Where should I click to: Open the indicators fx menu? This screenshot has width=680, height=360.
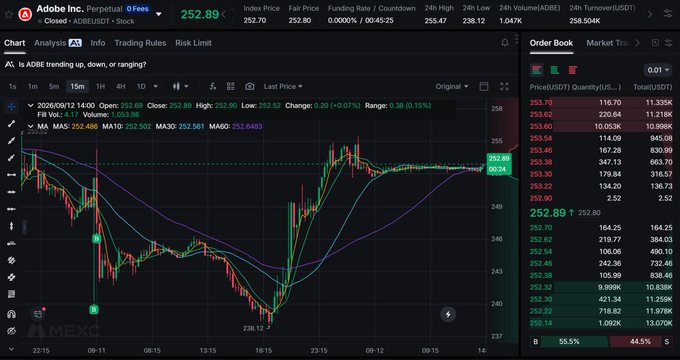[x=212, y=86]
